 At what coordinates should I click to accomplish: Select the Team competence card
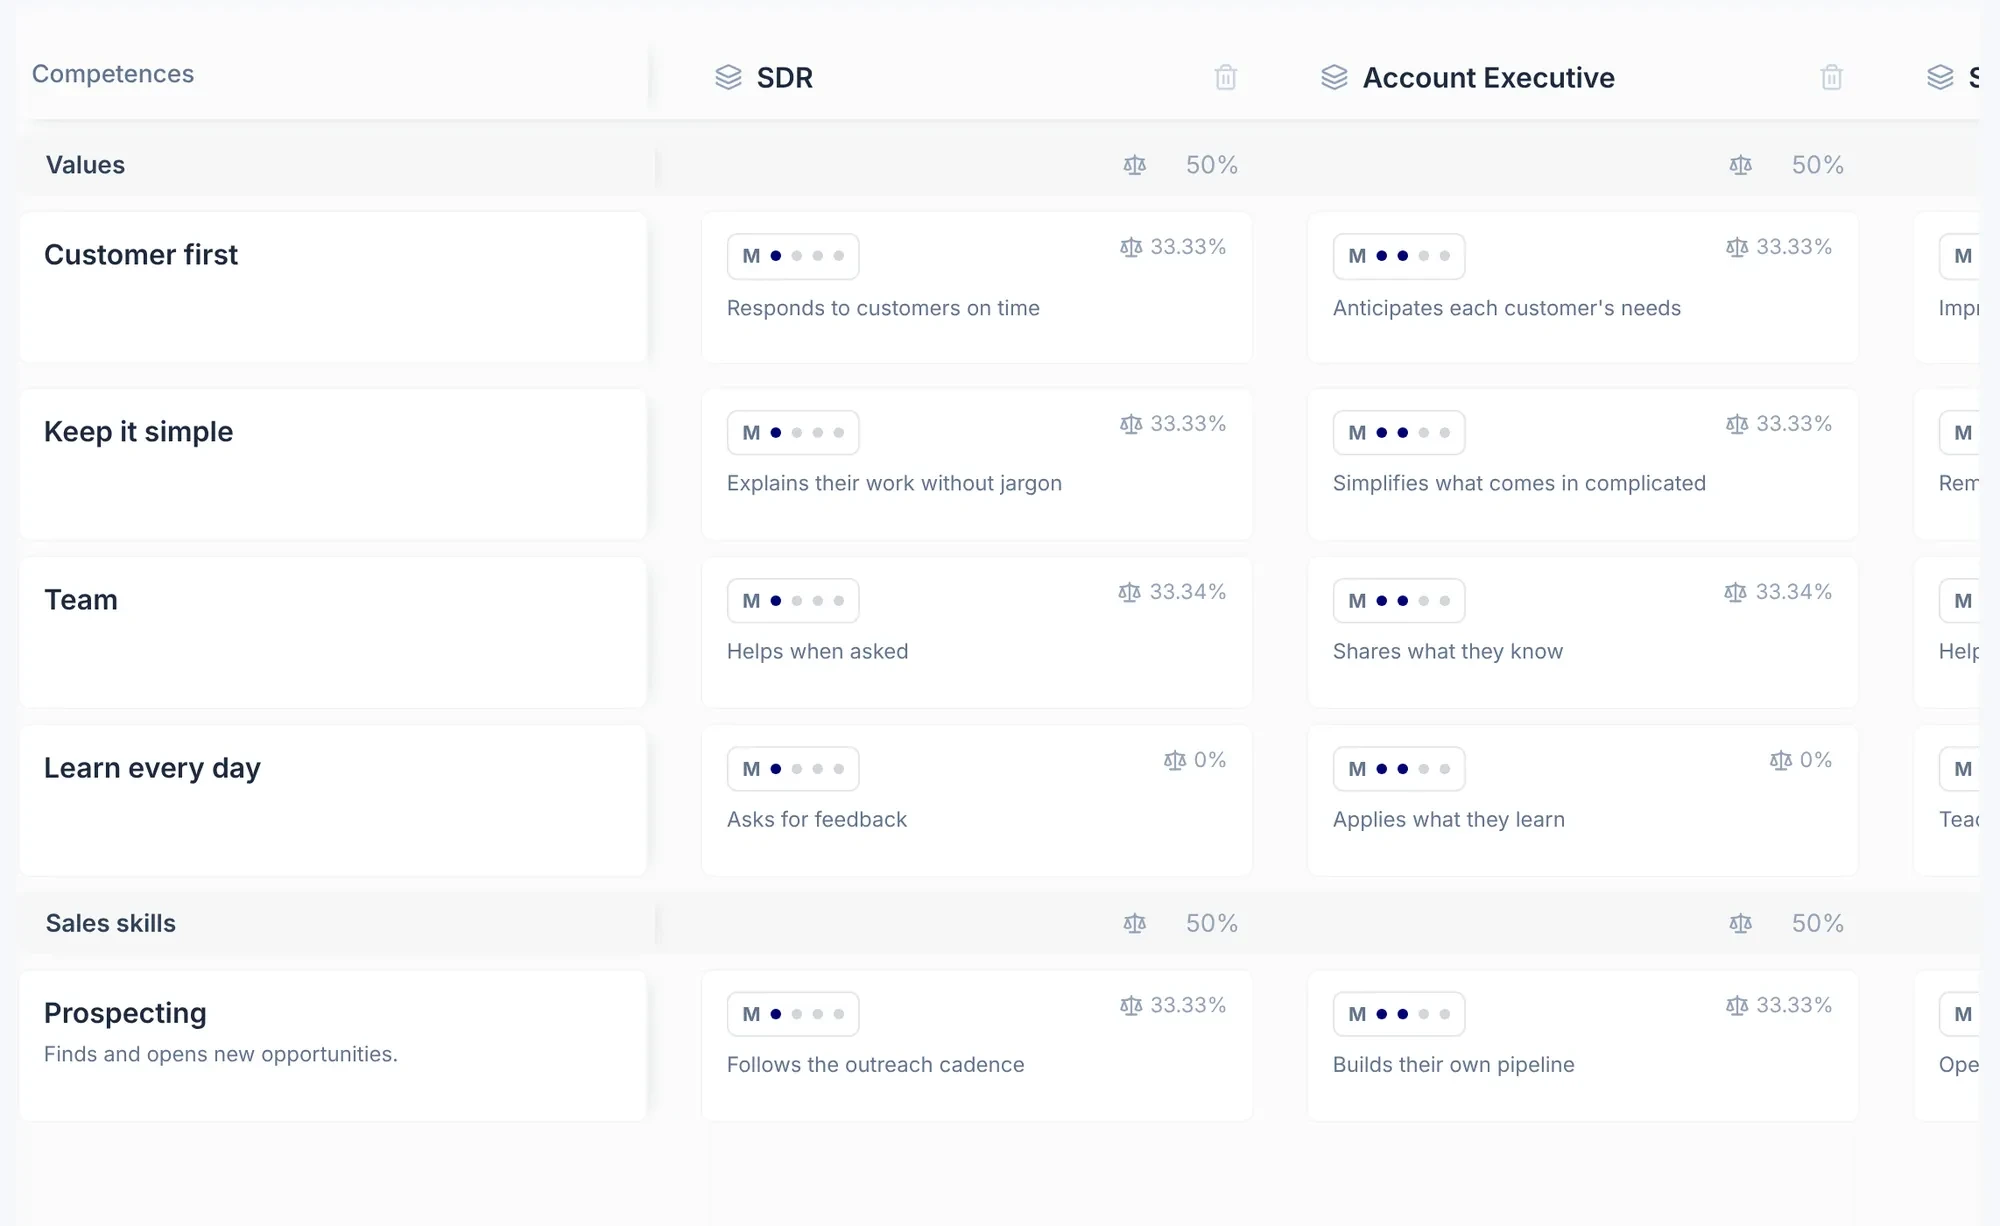click(x=333, y=632)
